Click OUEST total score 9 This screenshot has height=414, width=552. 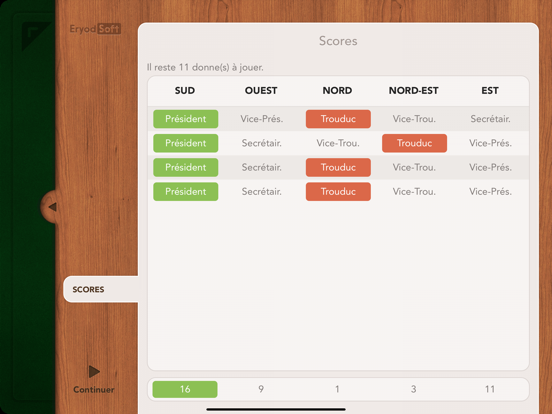(261, 389)
